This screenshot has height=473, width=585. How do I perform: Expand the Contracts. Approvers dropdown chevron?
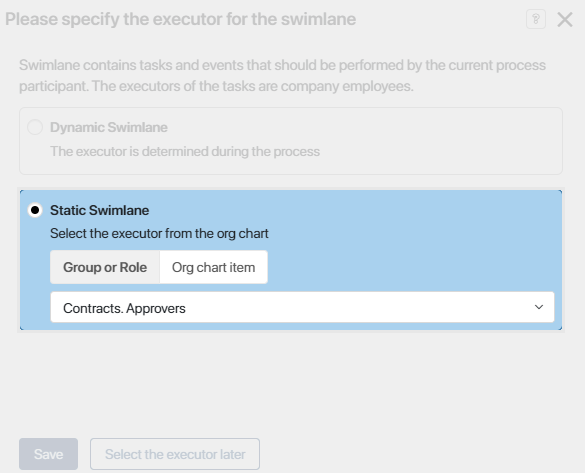coord(539,307)
